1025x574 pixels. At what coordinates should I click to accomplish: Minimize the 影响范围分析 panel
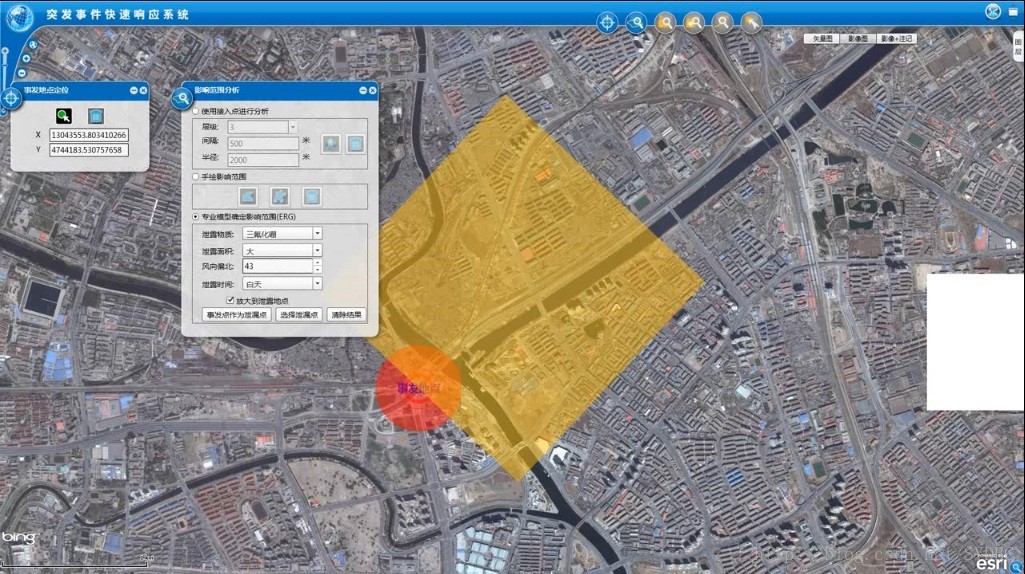pyautogui.click(x=359, y=90)
